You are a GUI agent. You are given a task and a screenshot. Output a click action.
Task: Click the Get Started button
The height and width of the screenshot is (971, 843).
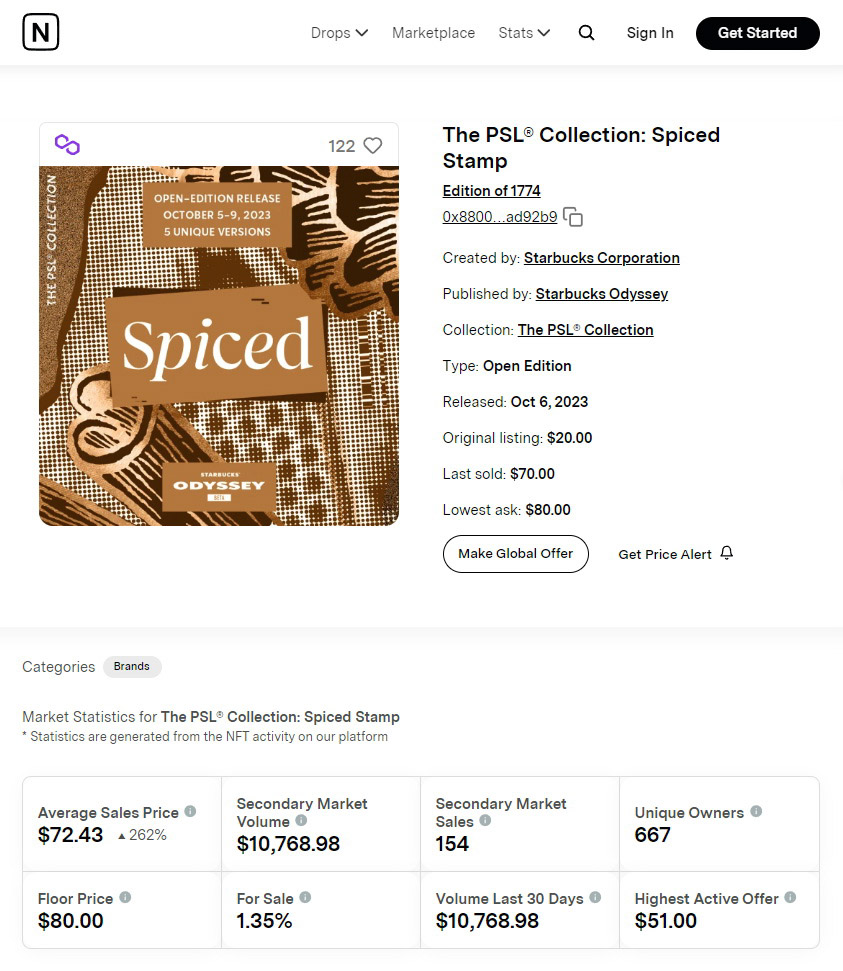tap(758, 33)
